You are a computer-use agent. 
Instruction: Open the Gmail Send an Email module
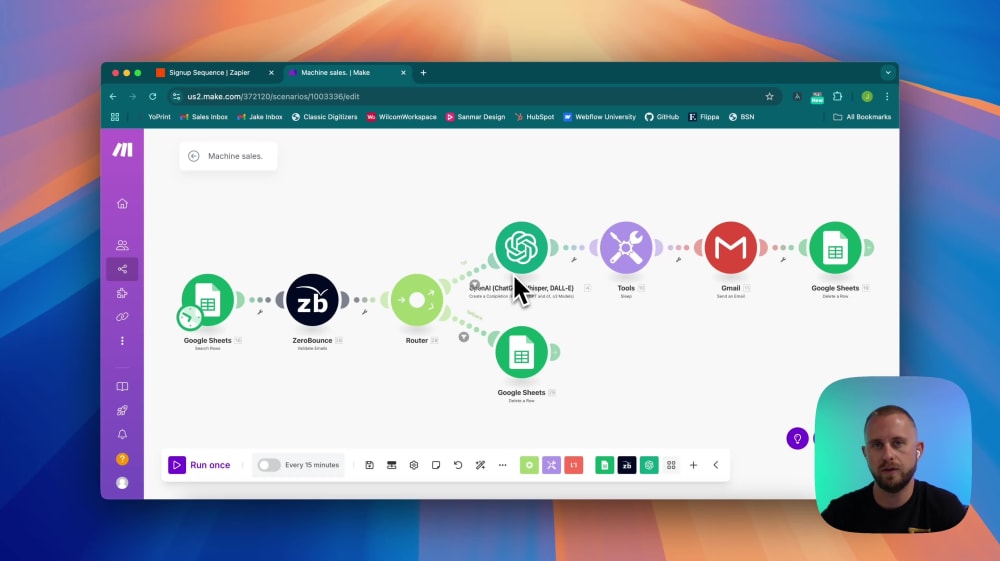point(731,247)
